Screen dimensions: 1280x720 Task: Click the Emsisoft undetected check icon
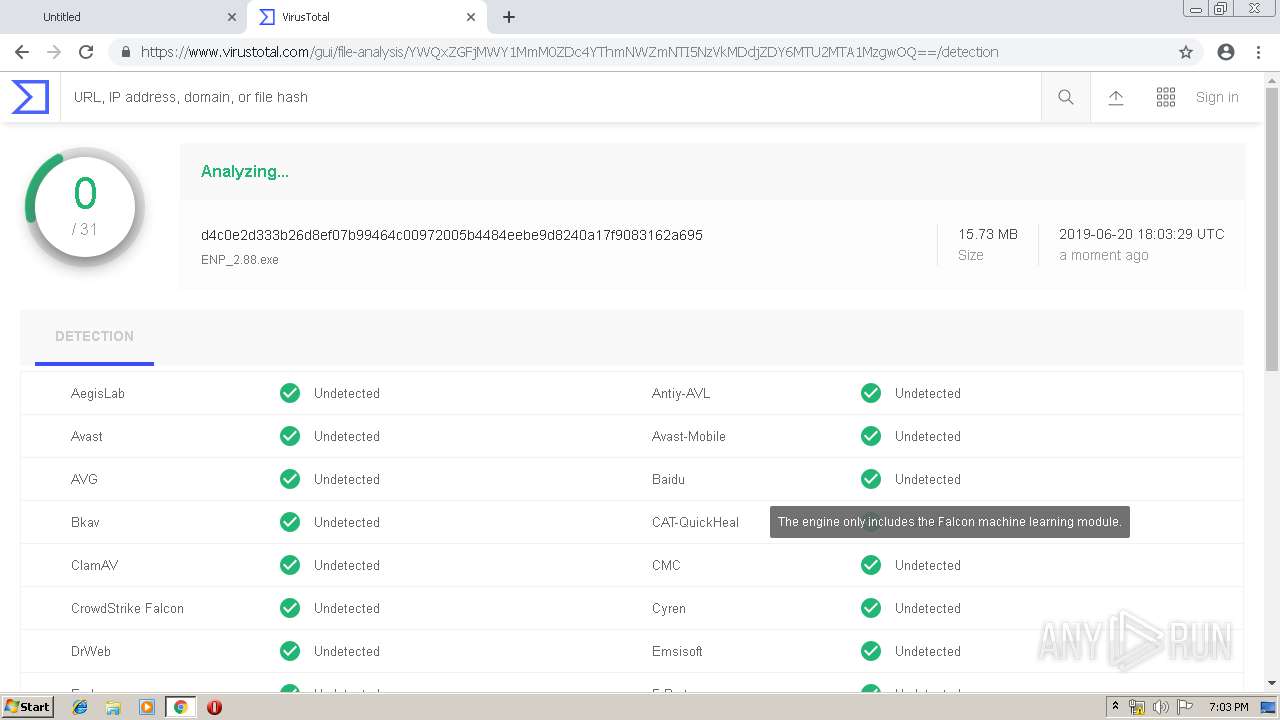pos(871,651)
